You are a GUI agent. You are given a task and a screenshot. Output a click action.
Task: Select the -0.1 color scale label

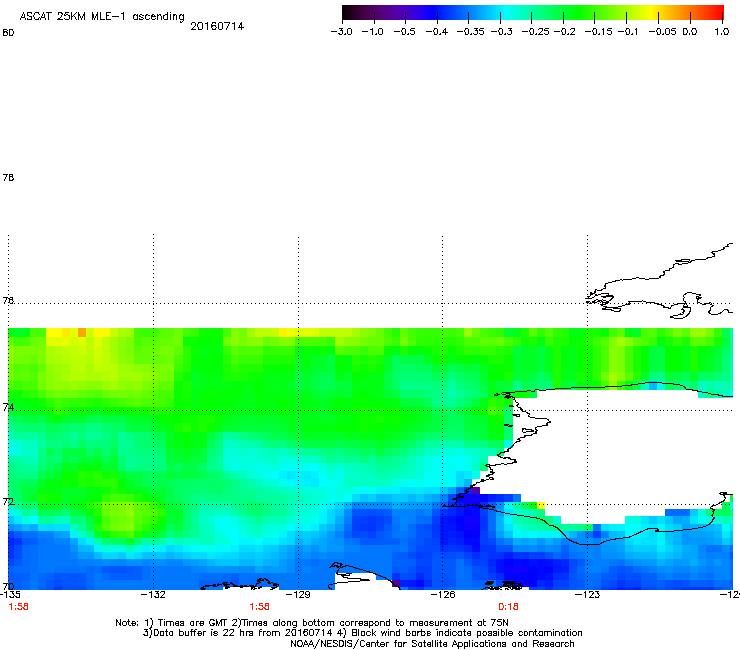point(628,32)
